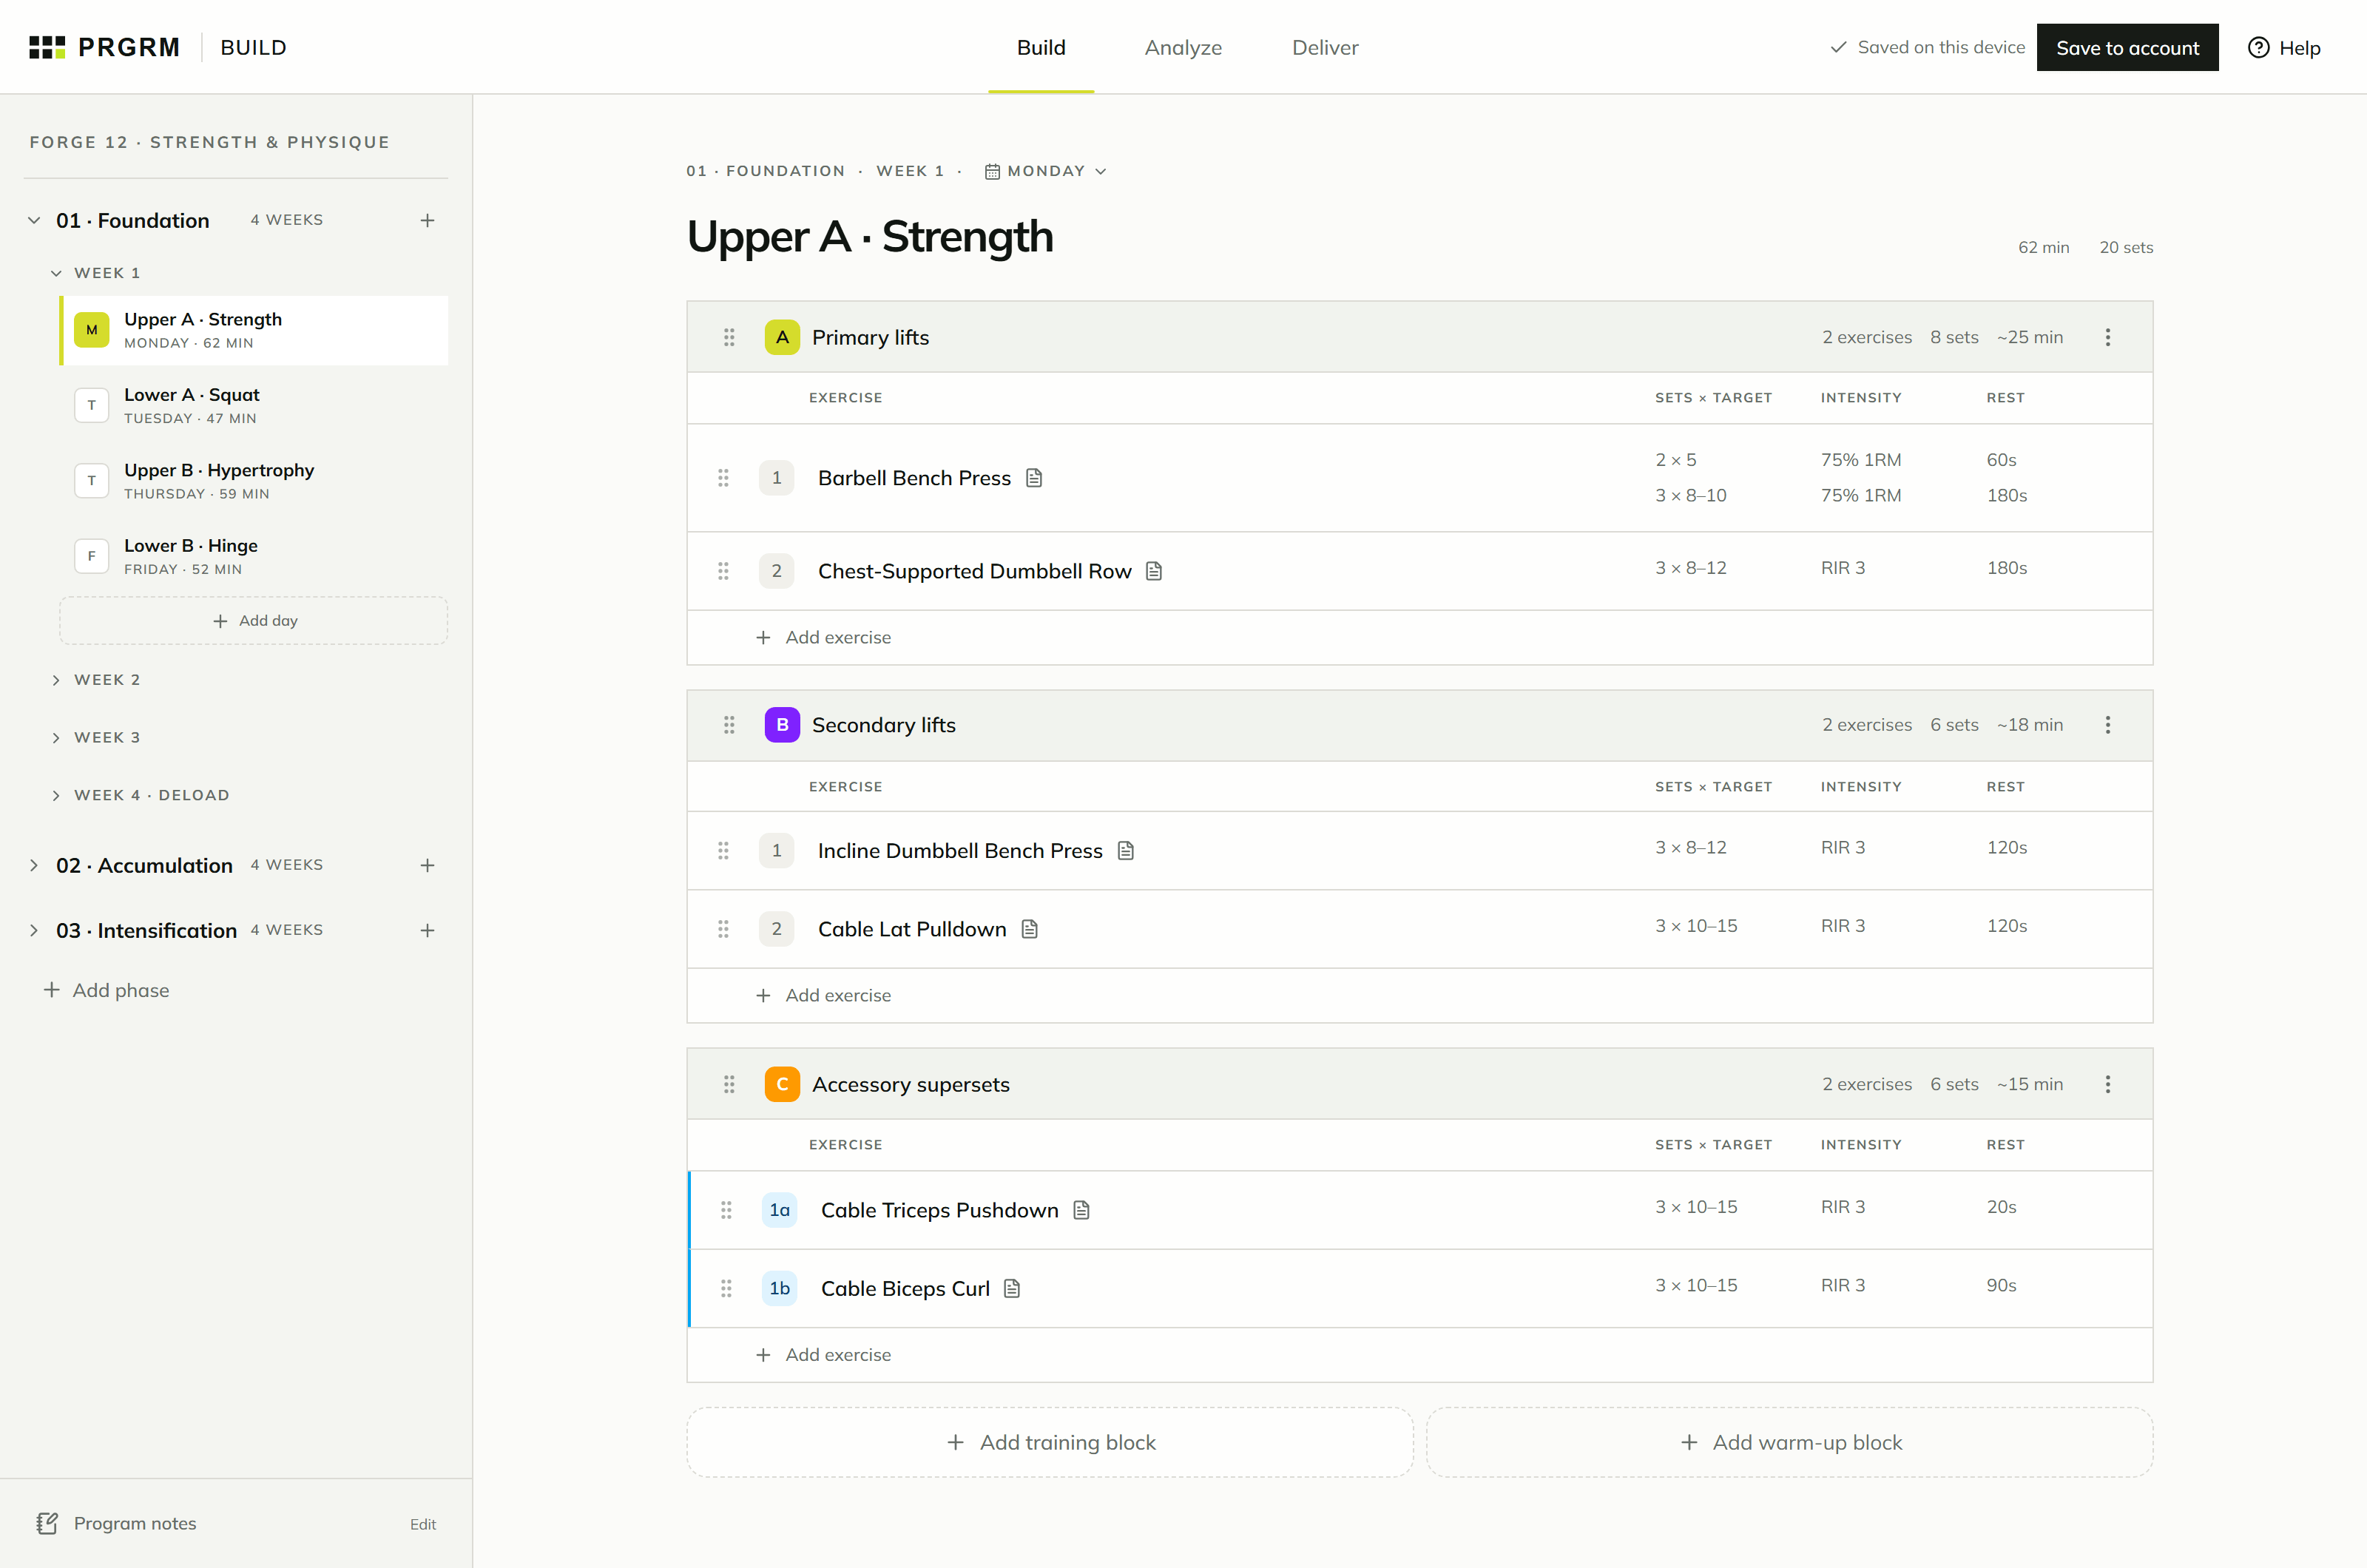The width and height of the screenshot is (2367, 1568).
Task: Switch to the Analyze tab
Action: (1183, 47)
